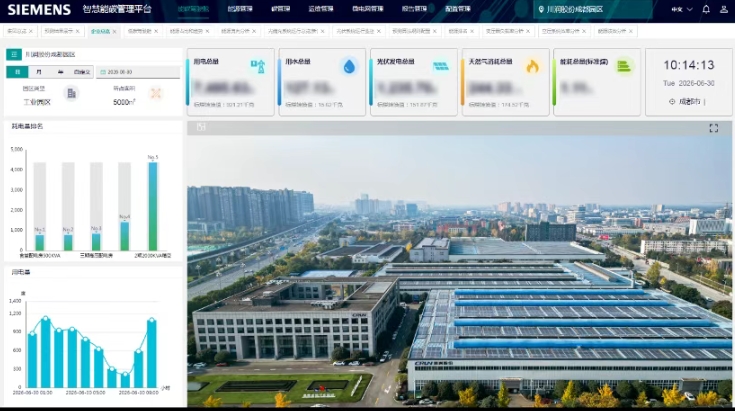Click the flame icon on 天然气消耗总量 card

tap(532, 67)
